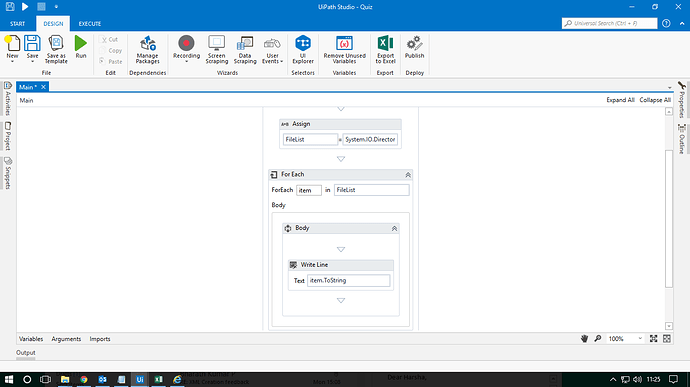This screenshot has height=387, width=690.
Task: Toggle the overview icon
Action: 667,339
